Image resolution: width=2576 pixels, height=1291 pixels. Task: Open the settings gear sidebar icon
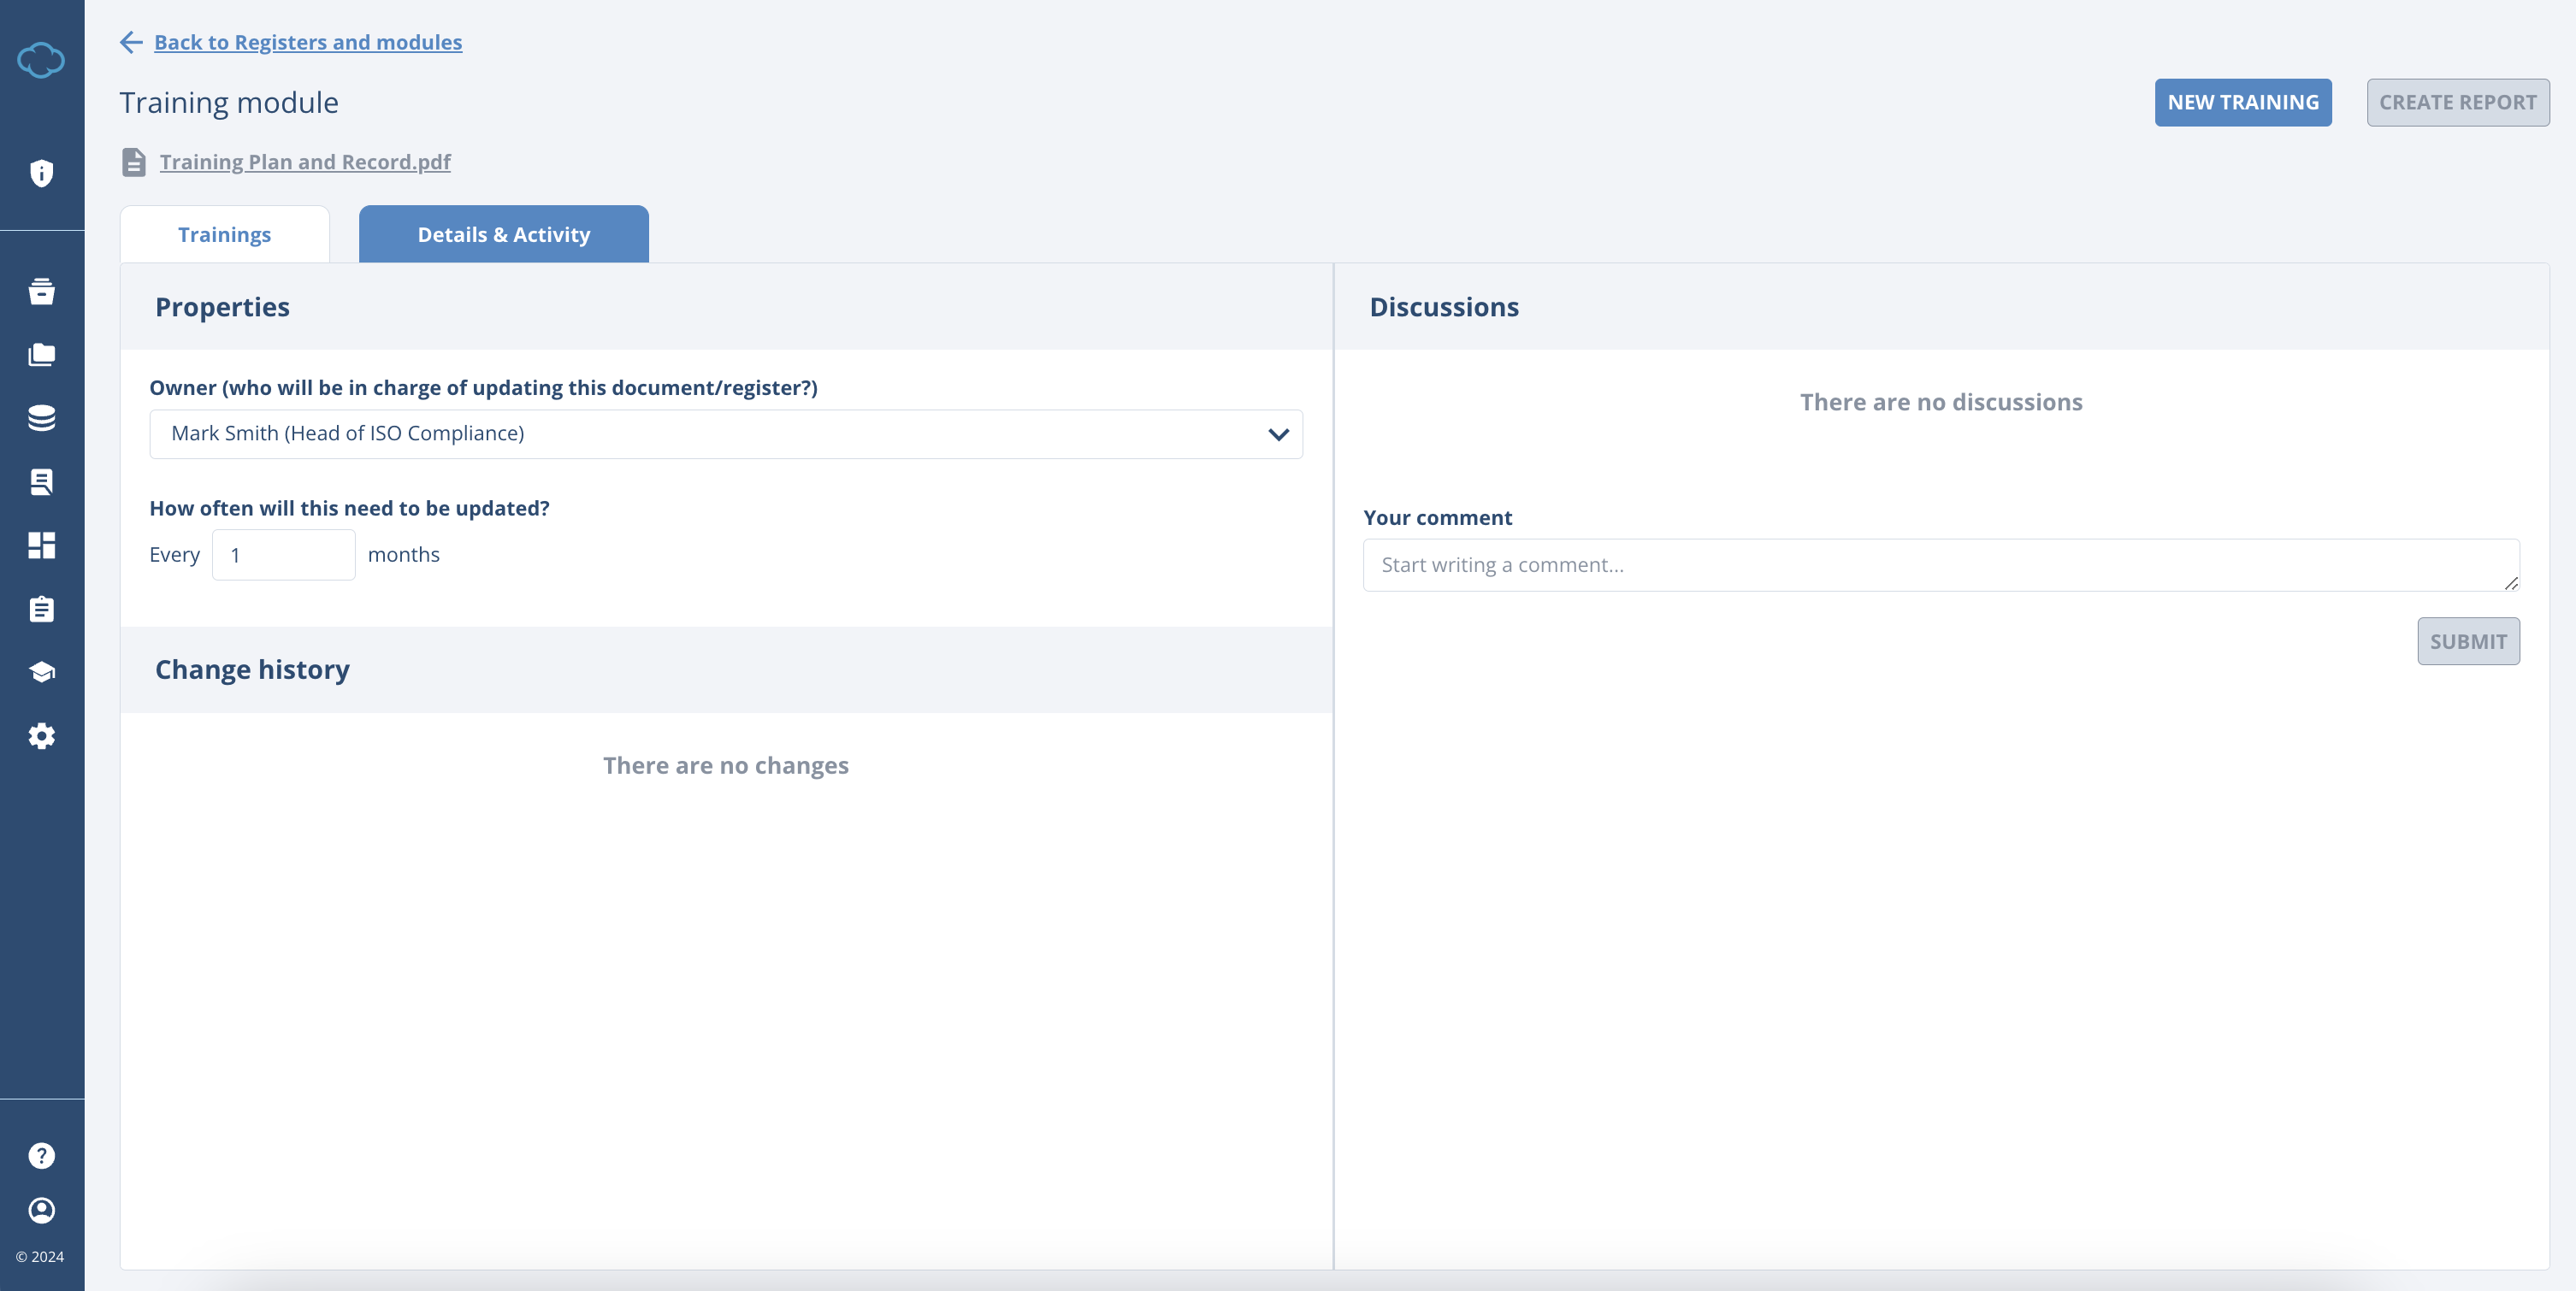tap(41, 736)
